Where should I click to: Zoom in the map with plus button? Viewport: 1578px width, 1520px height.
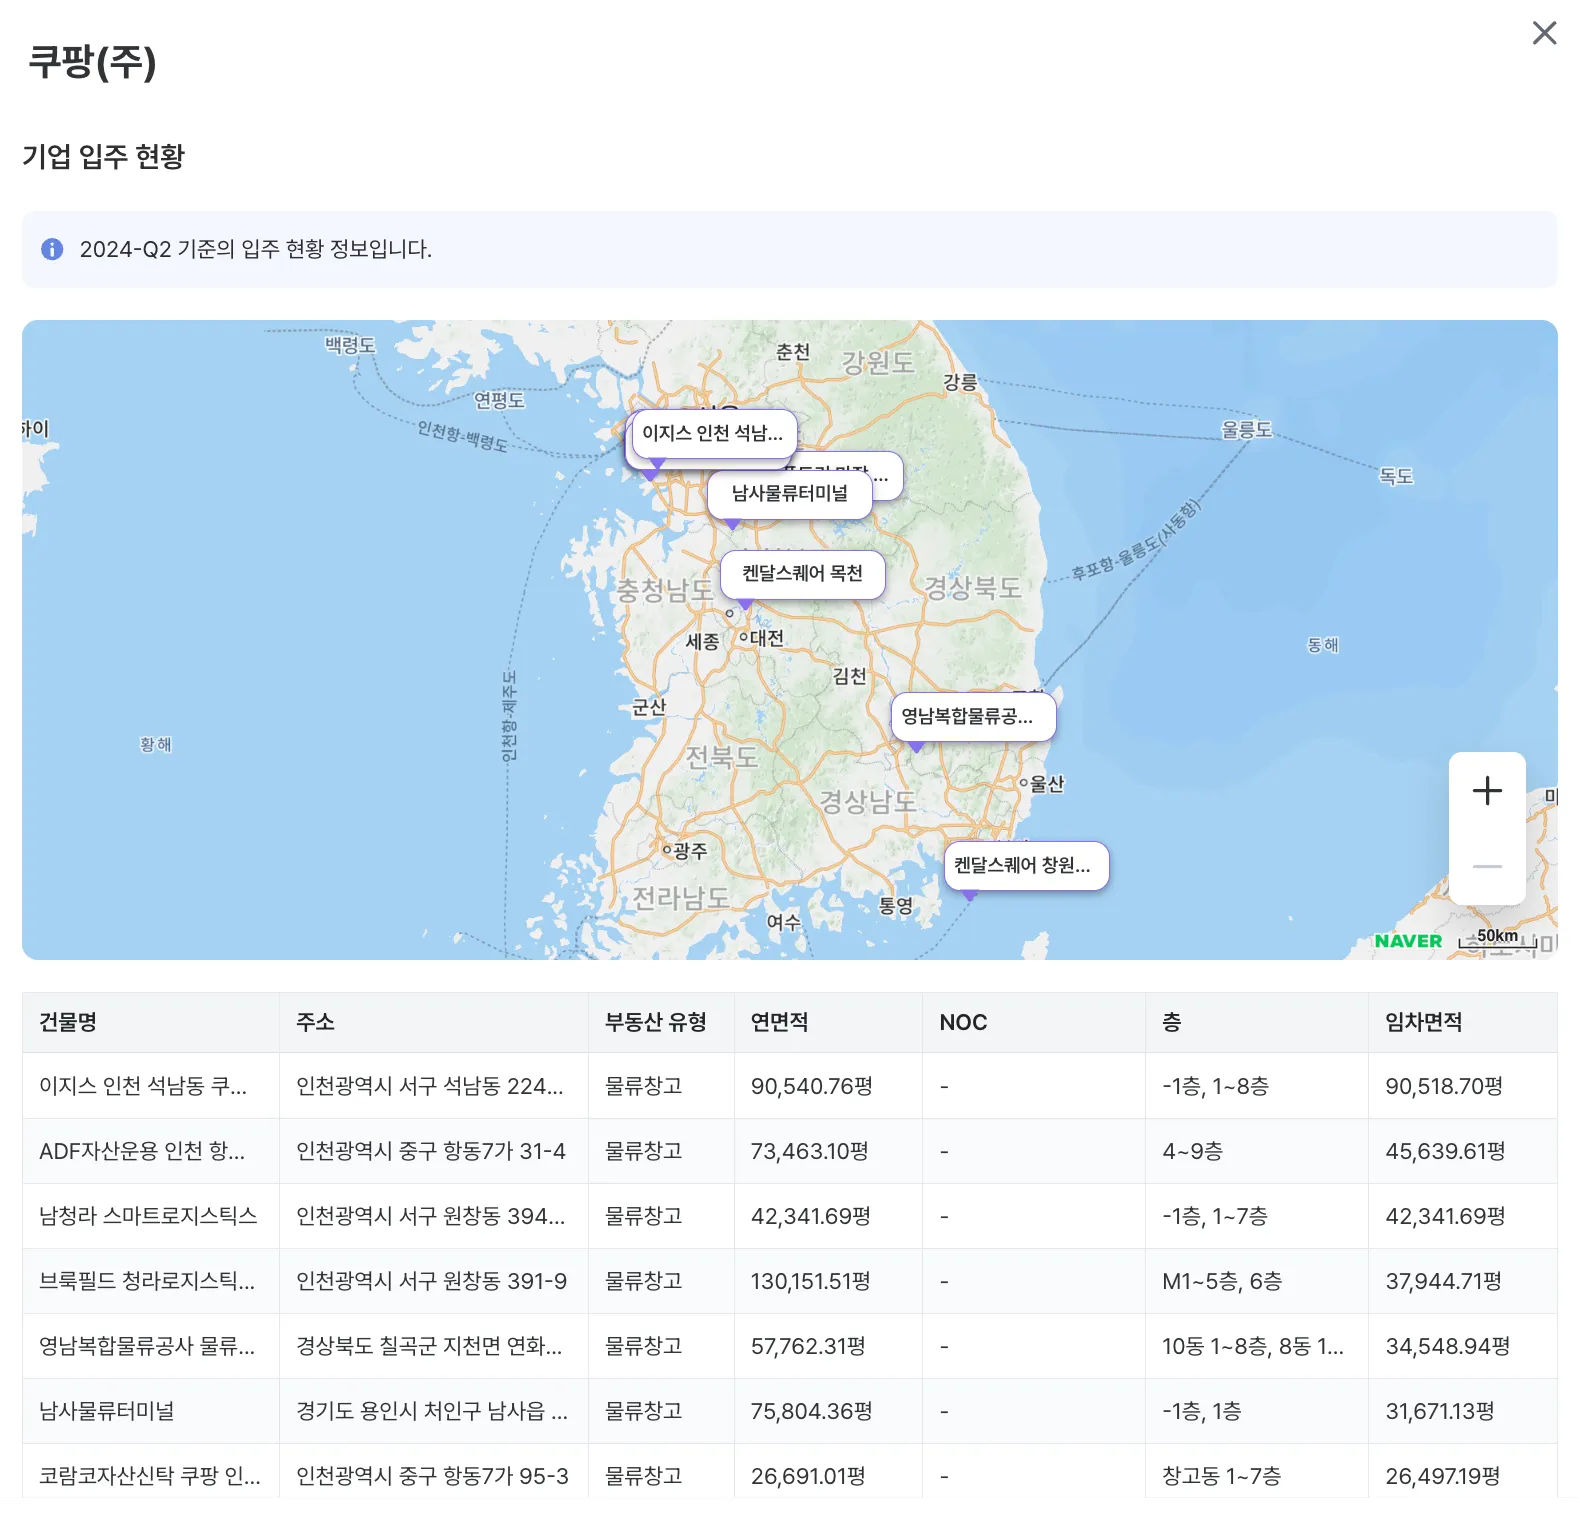[x=1487, y=791]
